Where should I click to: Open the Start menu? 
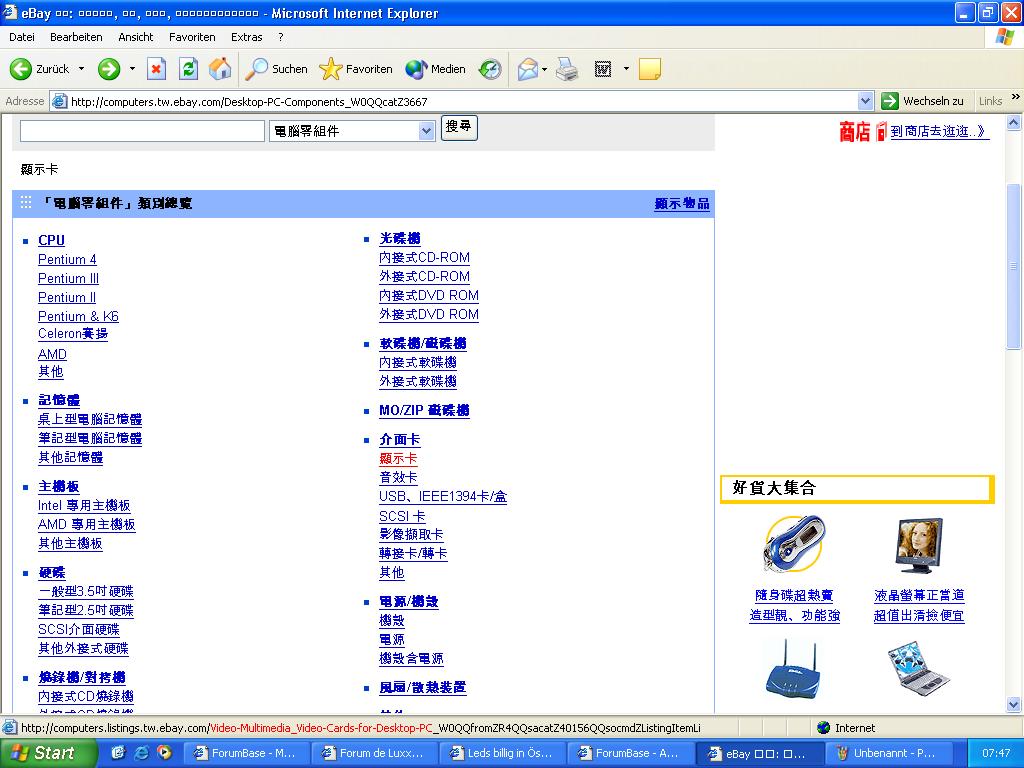point(48,753)
